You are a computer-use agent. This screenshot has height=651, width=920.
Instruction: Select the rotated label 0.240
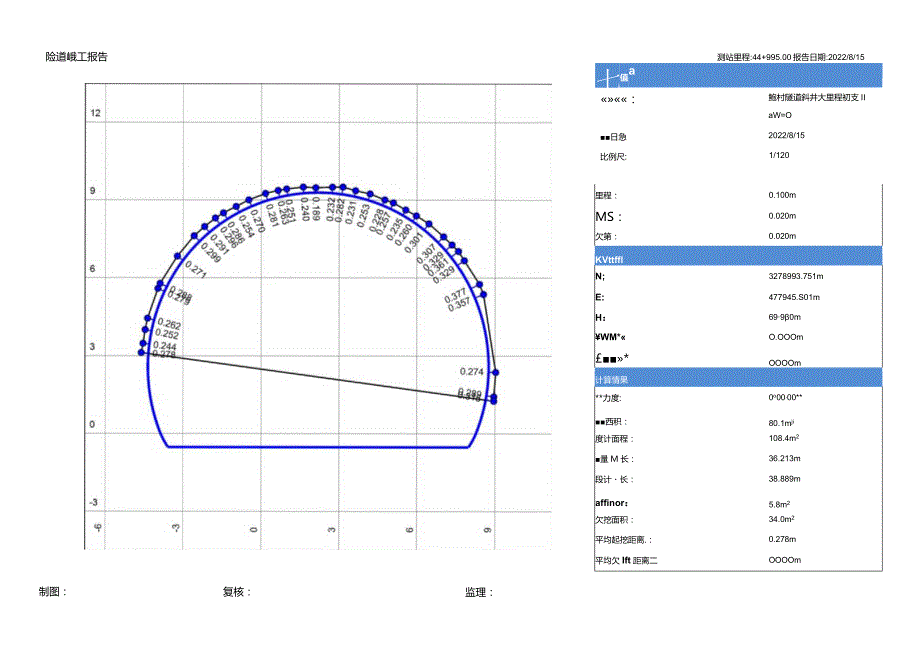tap(305, 209)
